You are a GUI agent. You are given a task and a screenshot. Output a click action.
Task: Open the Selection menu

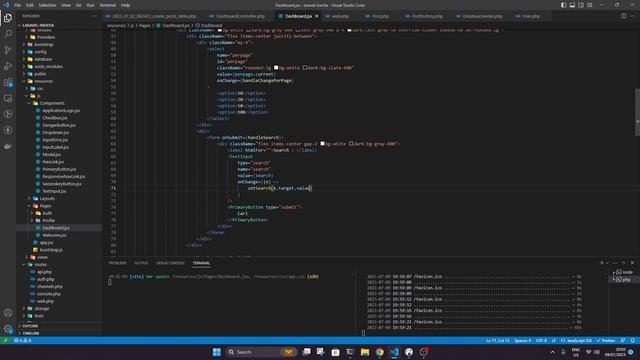(47, 5)
